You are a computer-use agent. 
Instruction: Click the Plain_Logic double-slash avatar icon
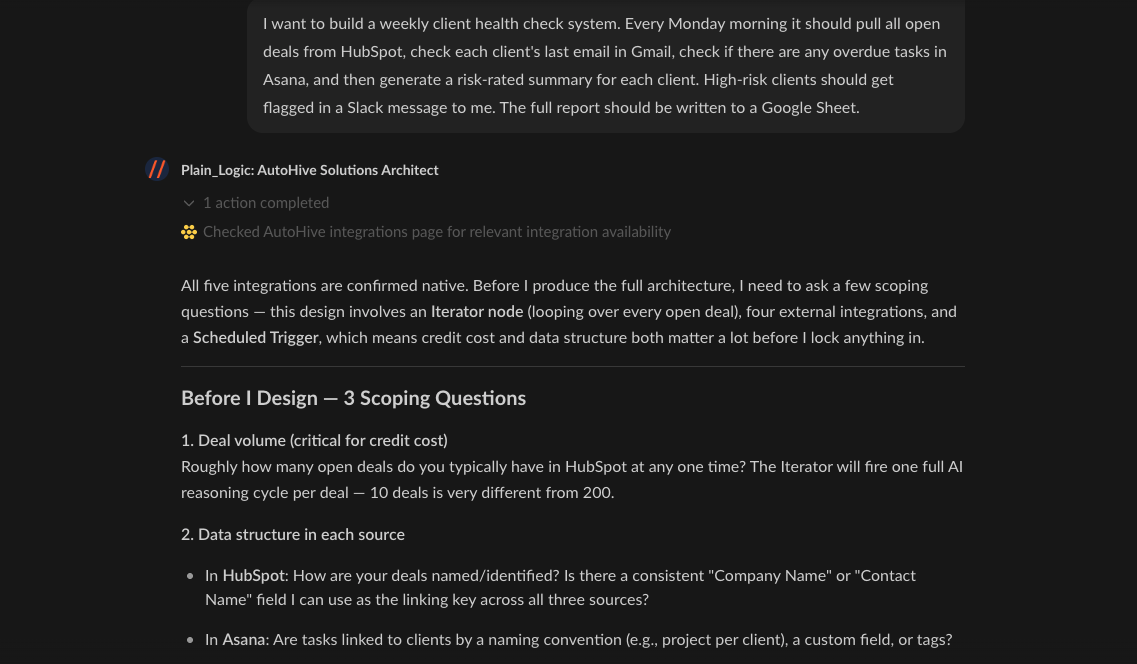(157, 169)
